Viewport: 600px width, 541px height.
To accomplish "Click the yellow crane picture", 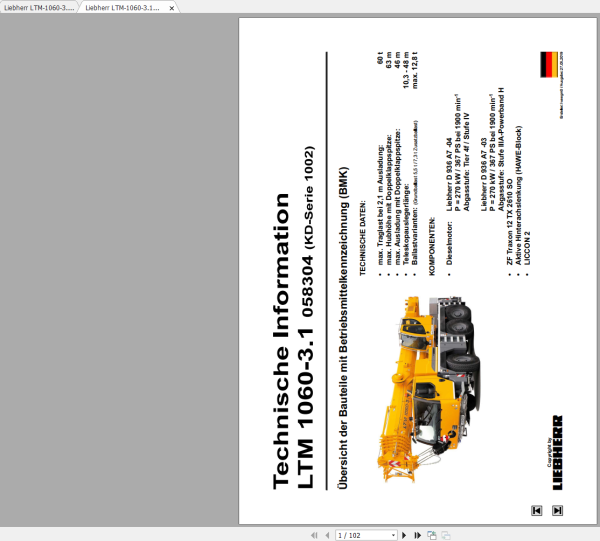I will tap(429, 388).
